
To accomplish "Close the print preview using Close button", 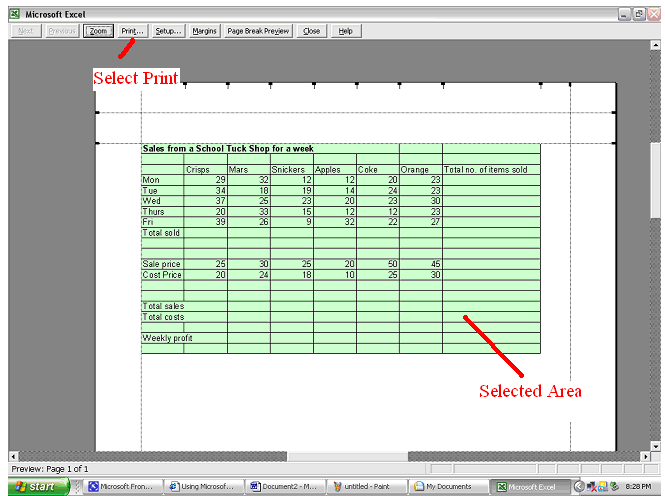I will tap(312, 31).
